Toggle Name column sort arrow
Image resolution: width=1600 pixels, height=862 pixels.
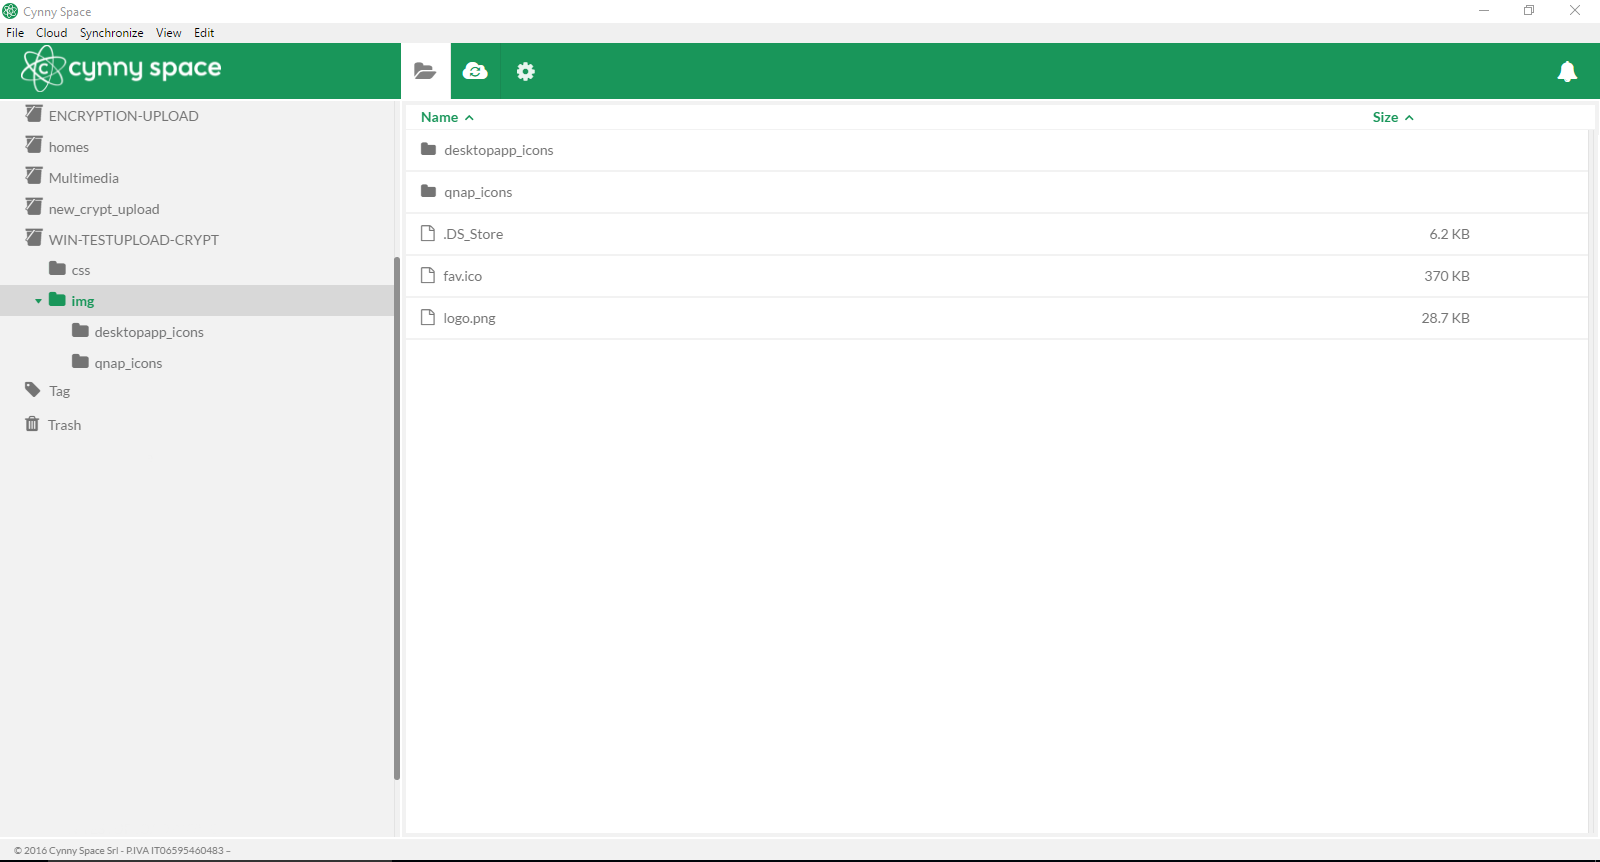click(469, 118)
